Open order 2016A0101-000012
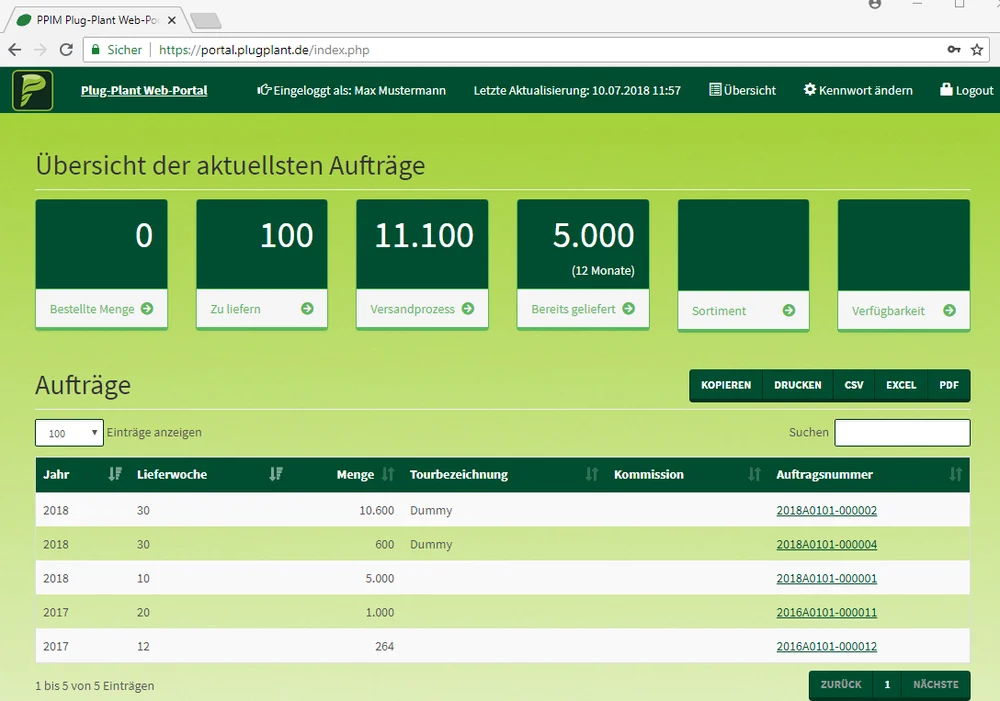 click(x=827, y=646)
